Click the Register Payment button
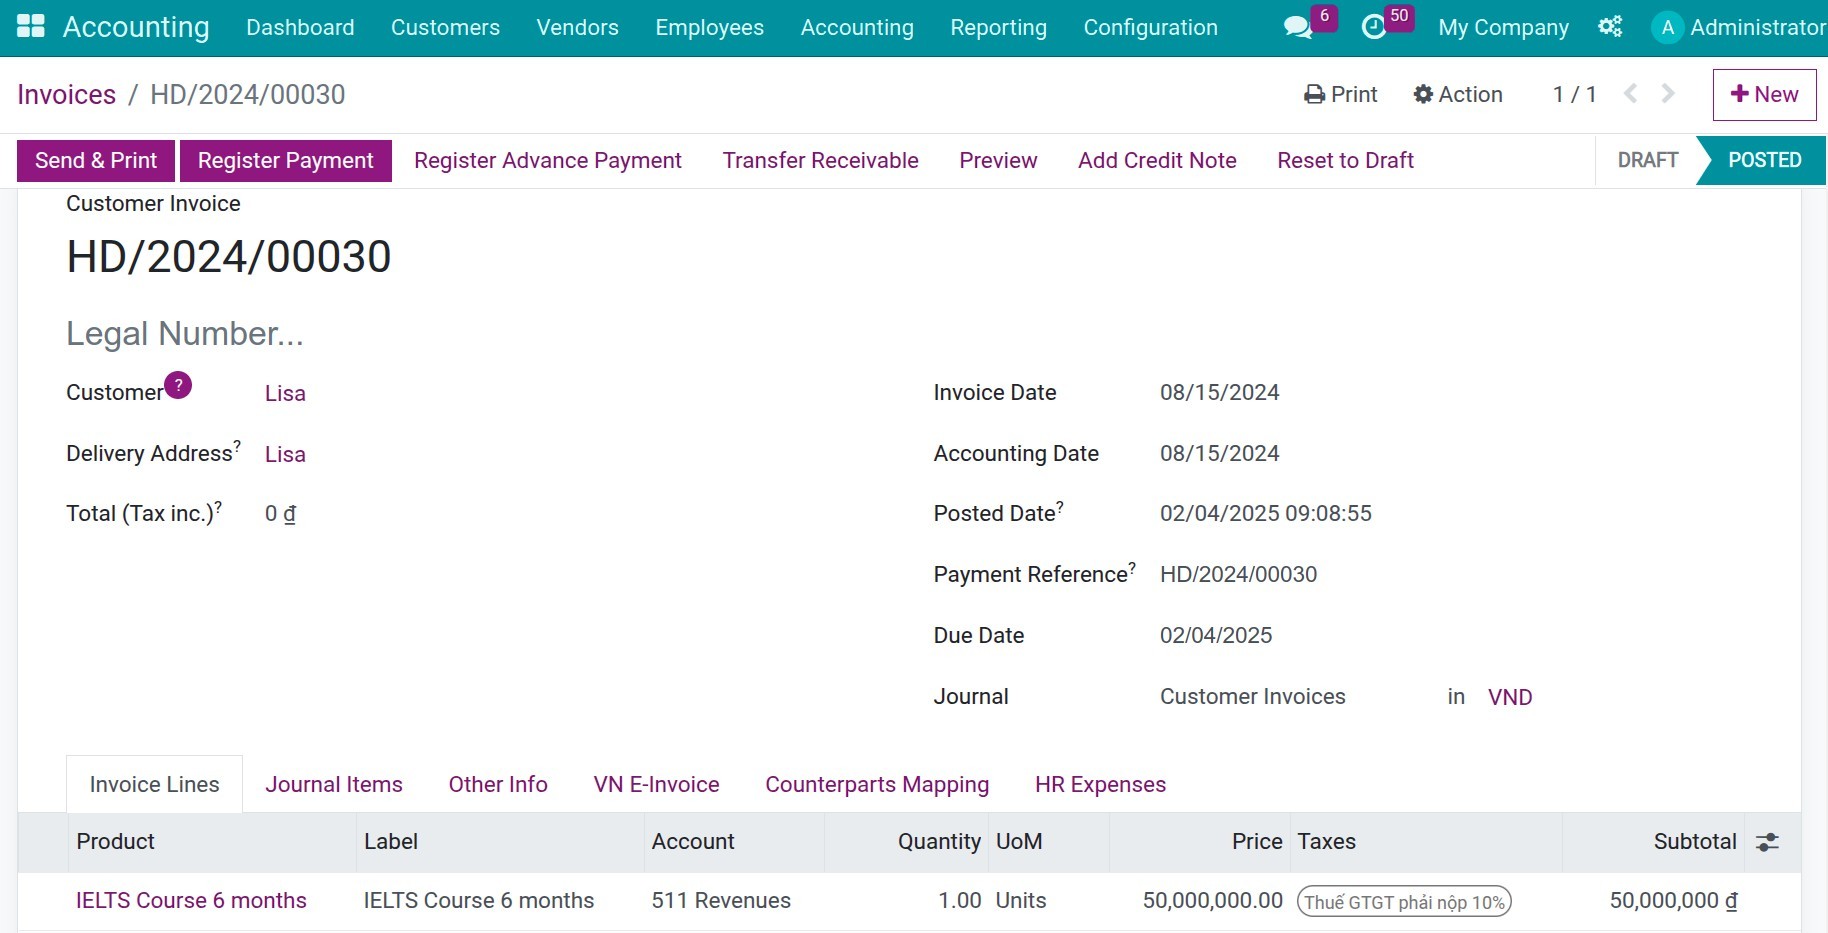 285,160
